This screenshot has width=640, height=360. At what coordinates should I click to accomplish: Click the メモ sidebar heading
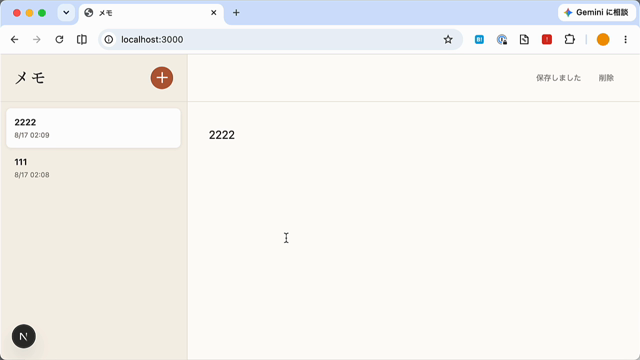[30, 78]
